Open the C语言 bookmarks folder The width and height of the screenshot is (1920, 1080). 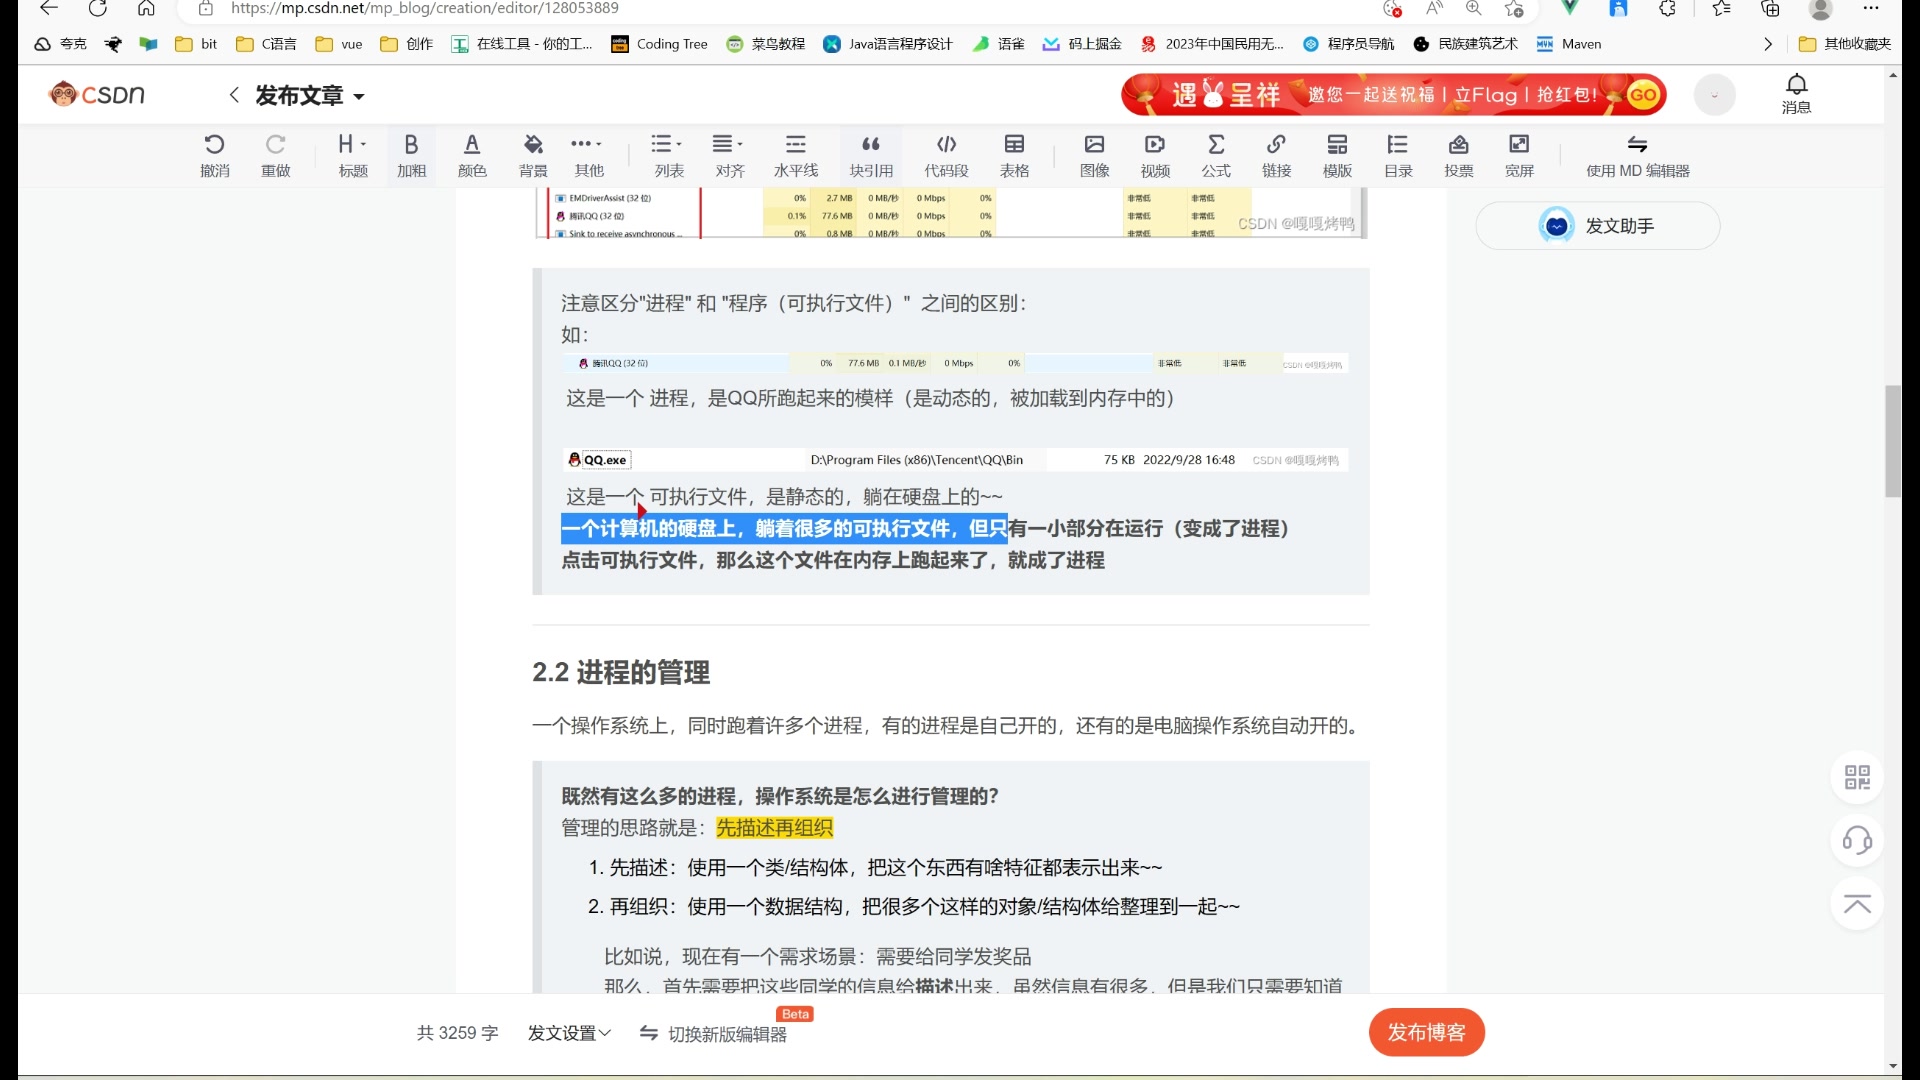pos(266,44)
